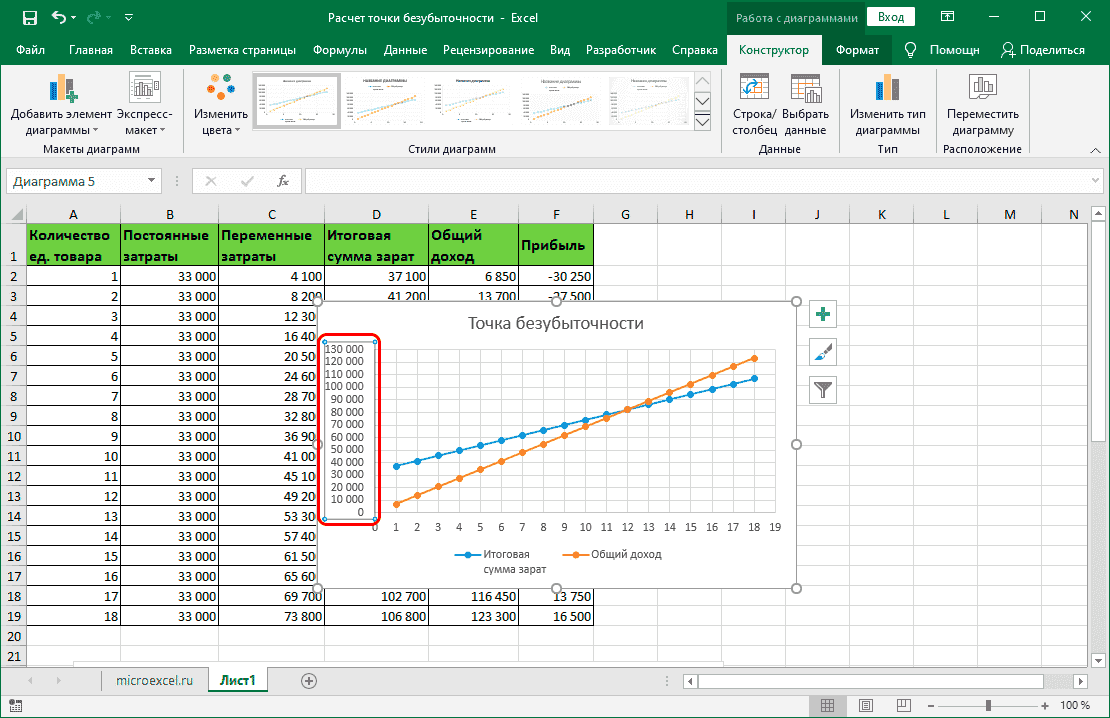
Task: Click Change Colors (Изменить цвета) icon
Action: click(214, 89)
